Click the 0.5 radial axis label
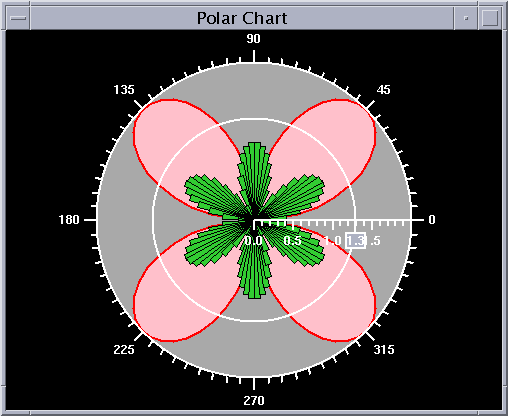 coord(293,241)
